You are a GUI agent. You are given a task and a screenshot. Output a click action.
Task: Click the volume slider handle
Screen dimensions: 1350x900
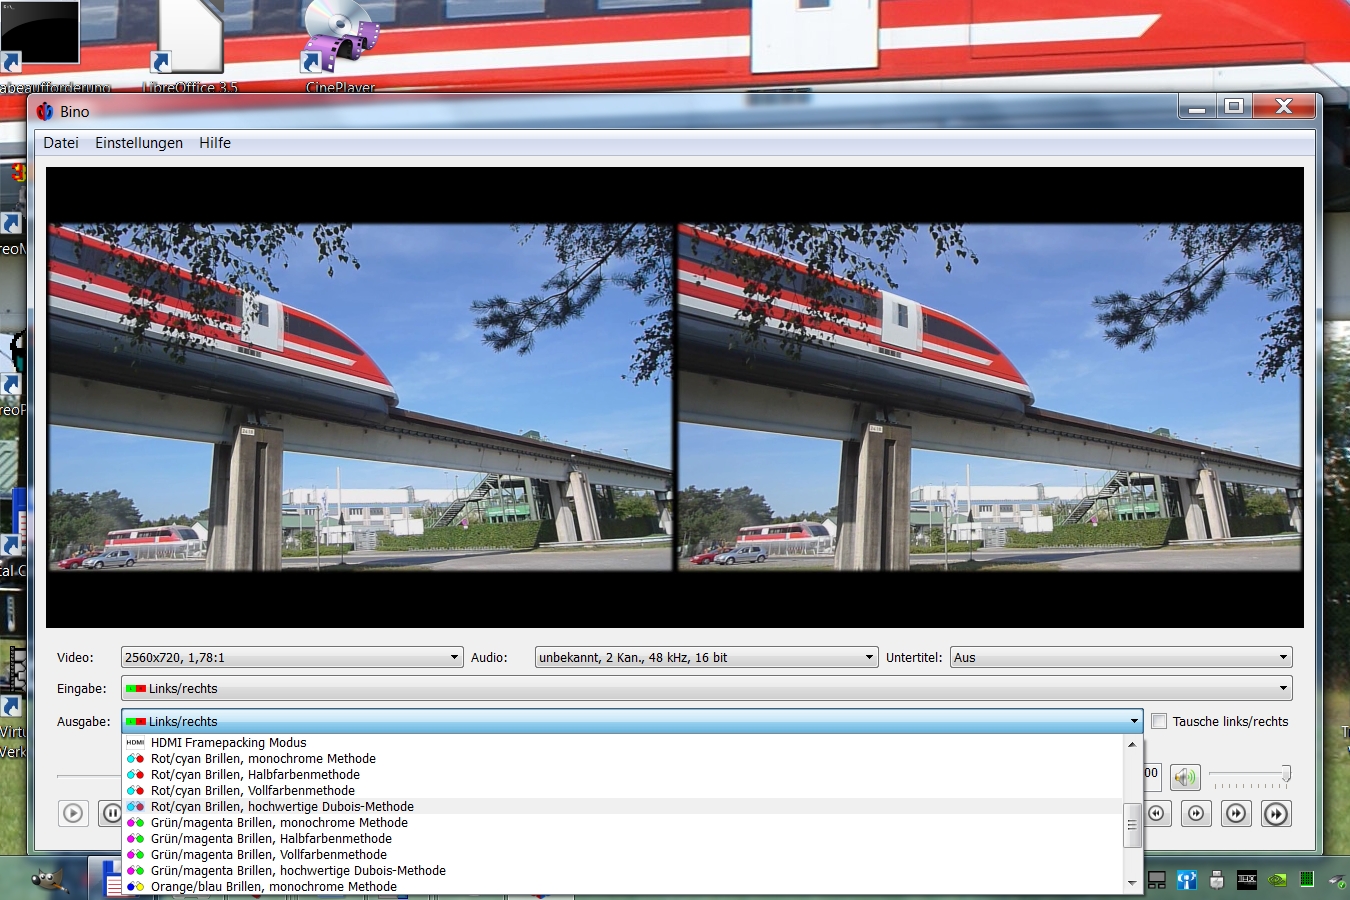[1286, 773]
